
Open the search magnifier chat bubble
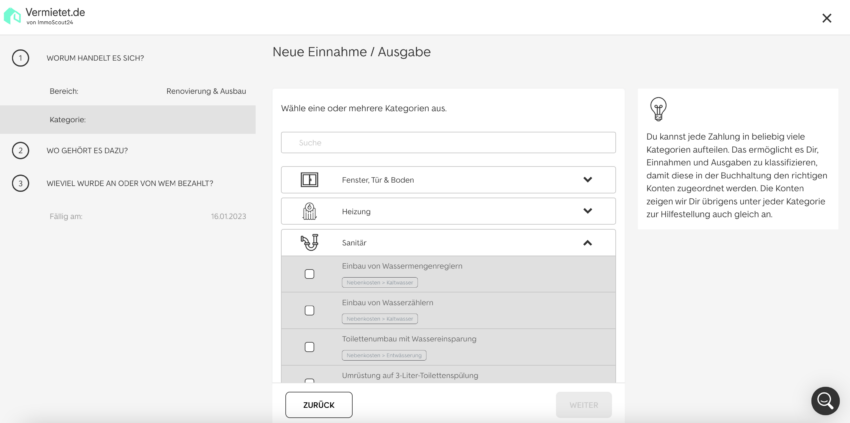825,400
